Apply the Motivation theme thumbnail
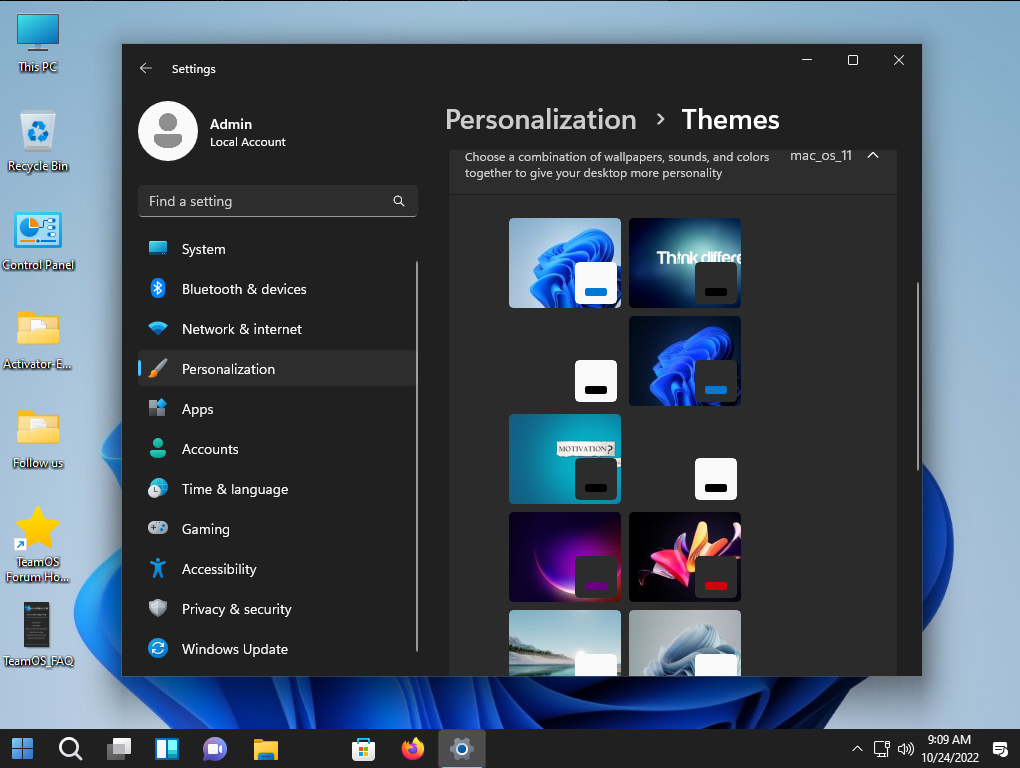 tap(564, 458)
